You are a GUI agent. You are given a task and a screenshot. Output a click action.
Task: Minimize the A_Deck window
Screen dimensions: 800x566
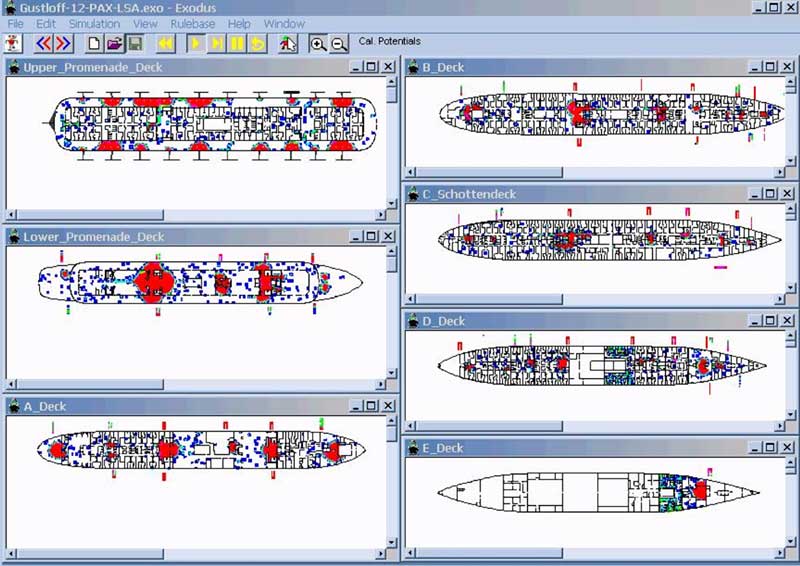356,406
